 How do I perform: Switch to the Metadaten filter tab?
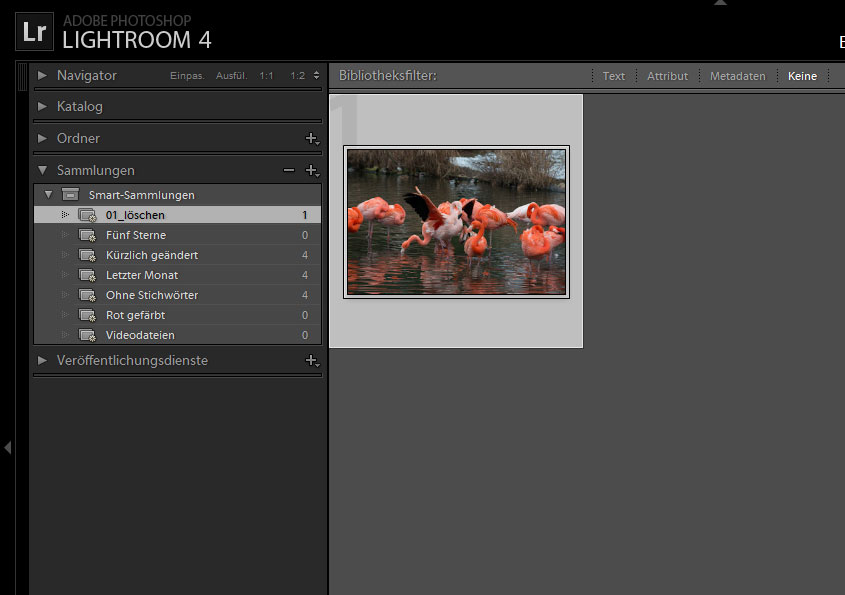pos(737,76)
